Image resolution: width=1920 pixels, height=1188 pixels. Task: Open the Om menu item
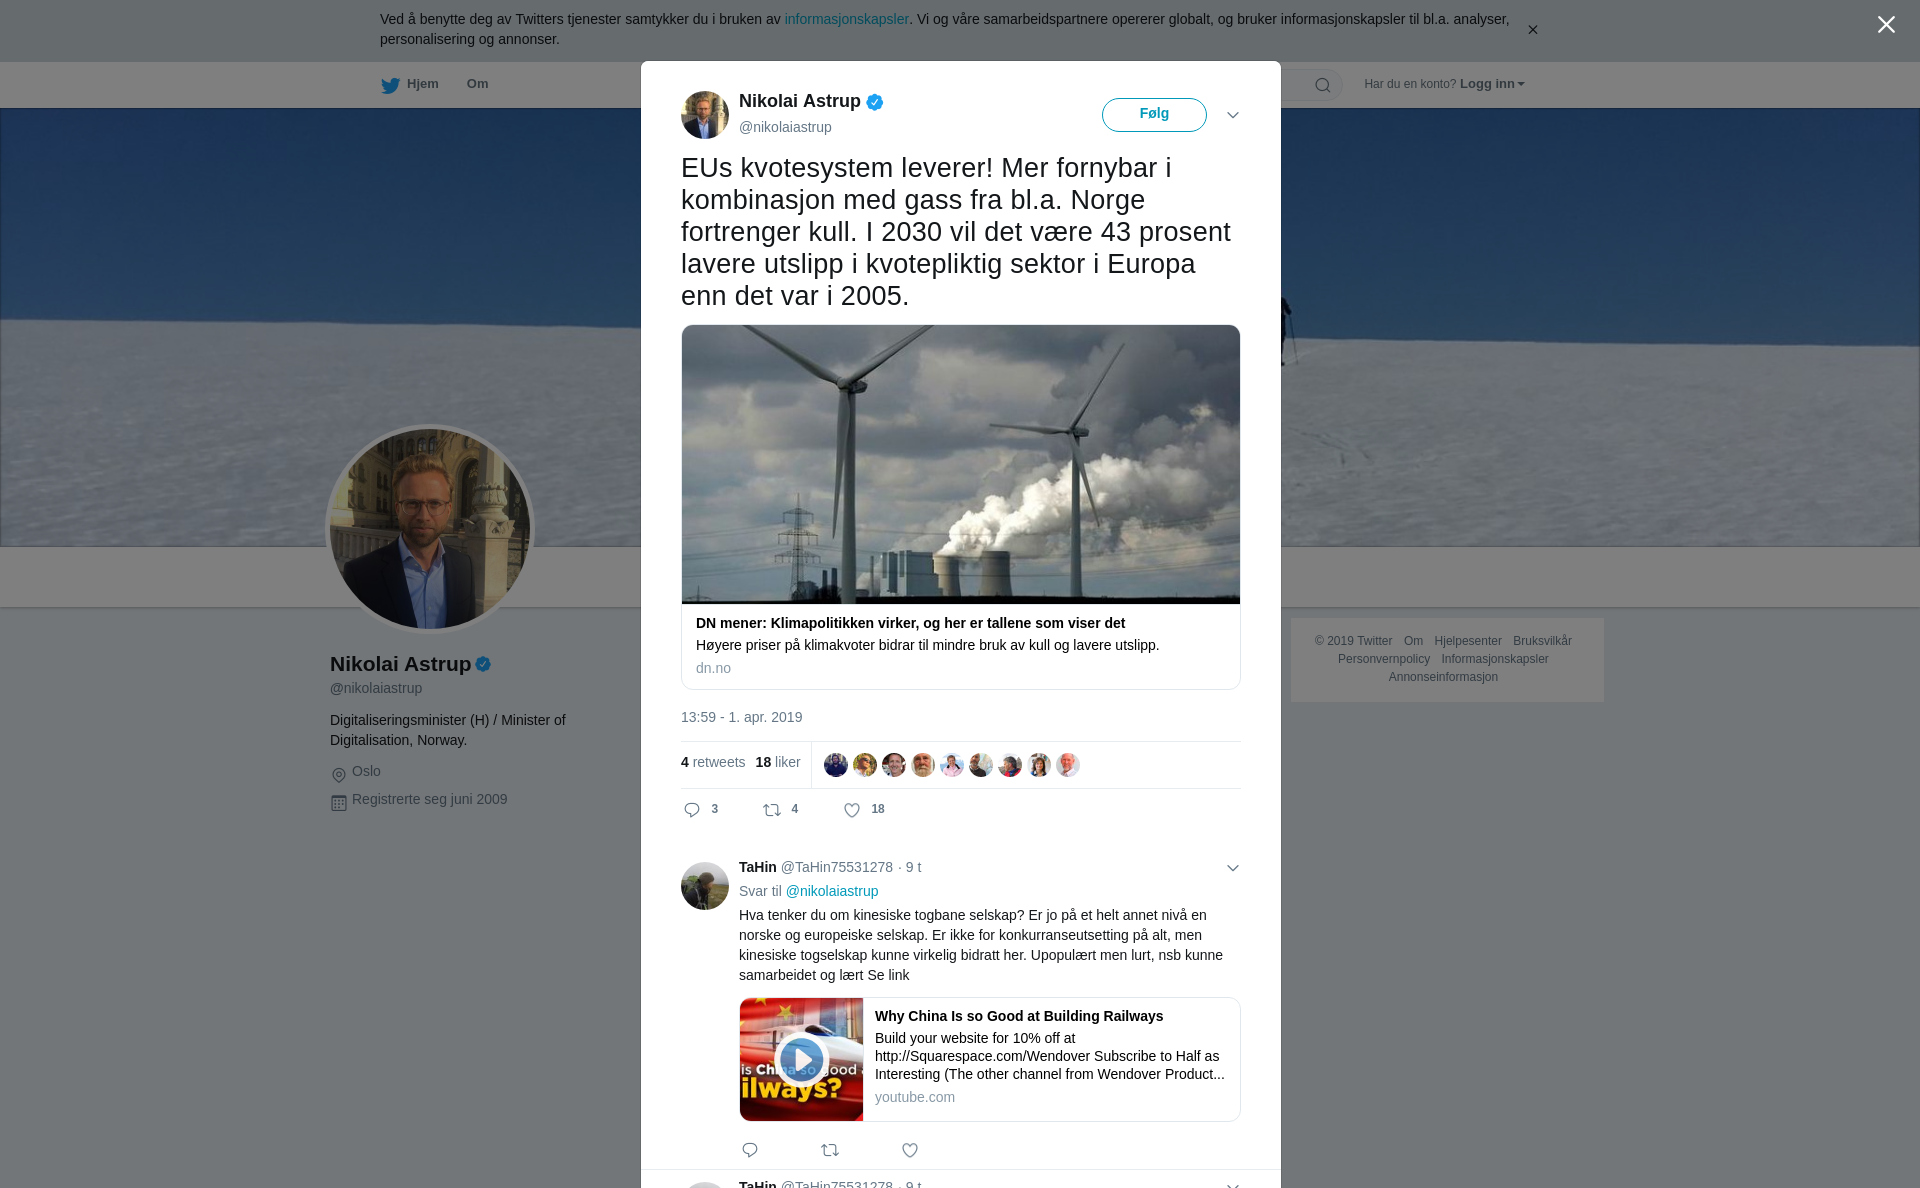point(477,84)
